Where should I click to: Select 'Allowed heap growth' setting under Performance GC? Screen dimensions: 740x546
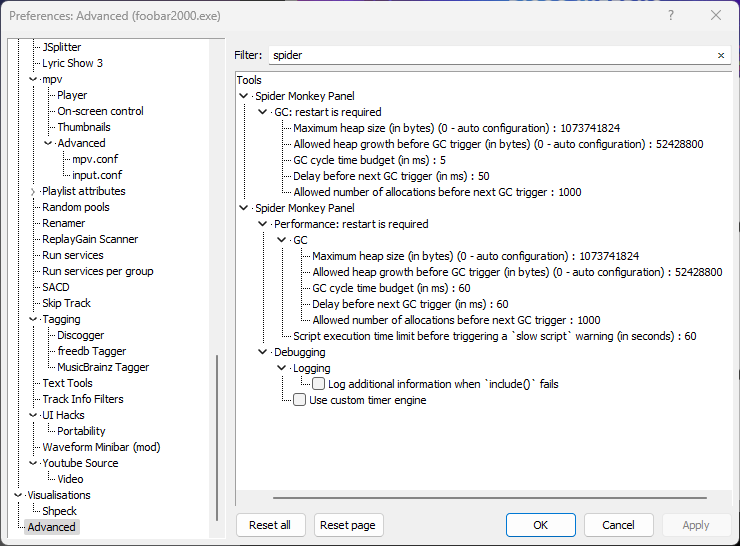(517, 272)
